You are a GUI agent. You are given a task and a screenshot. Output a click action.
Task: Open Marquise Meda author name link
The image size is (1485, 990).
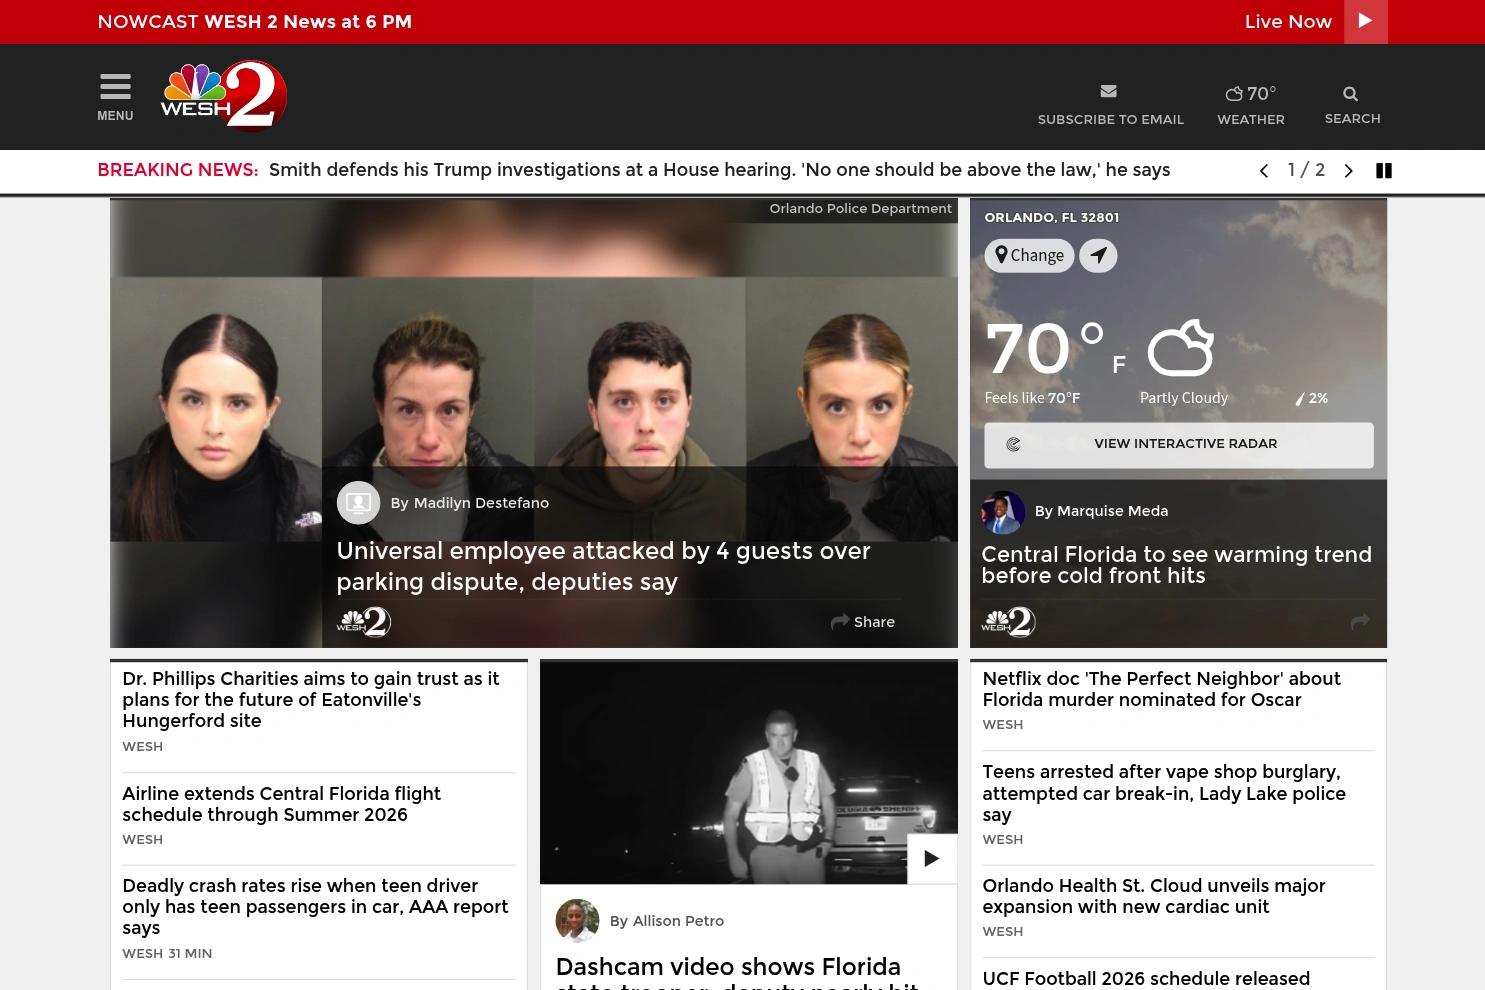tap(1112, 511)
